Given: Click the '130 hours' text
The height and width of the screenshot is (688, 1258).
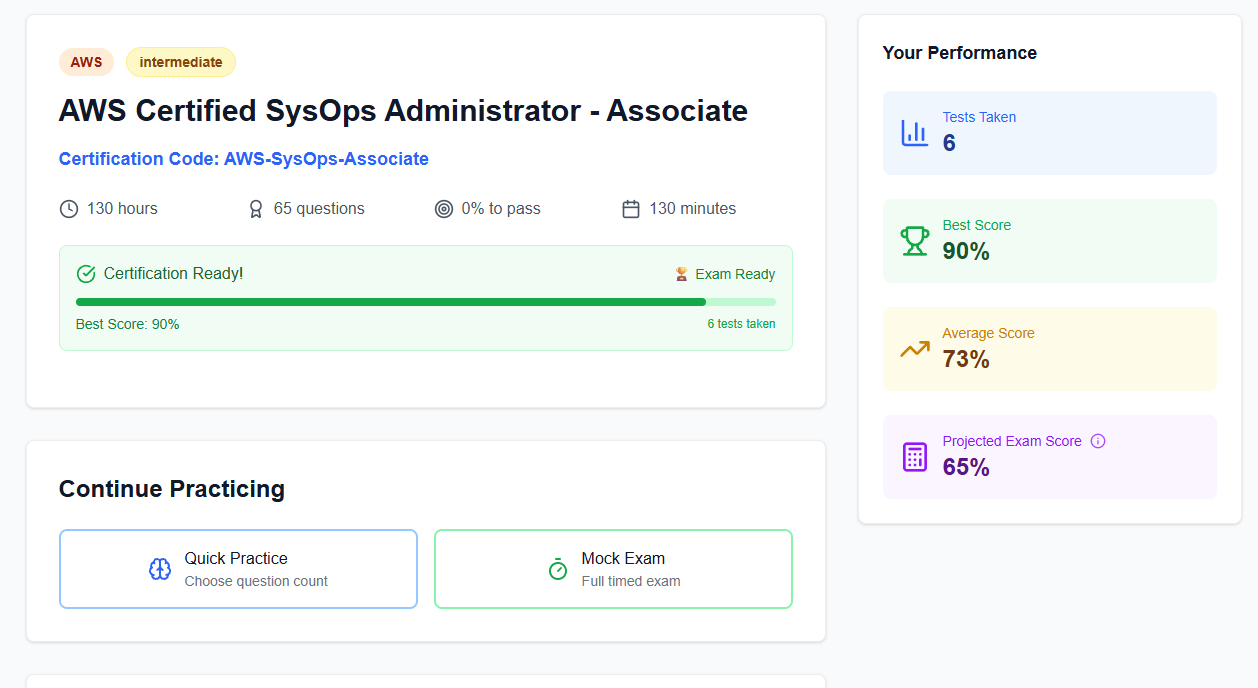Looking at the screenshot, I should [x=122, y=209].
